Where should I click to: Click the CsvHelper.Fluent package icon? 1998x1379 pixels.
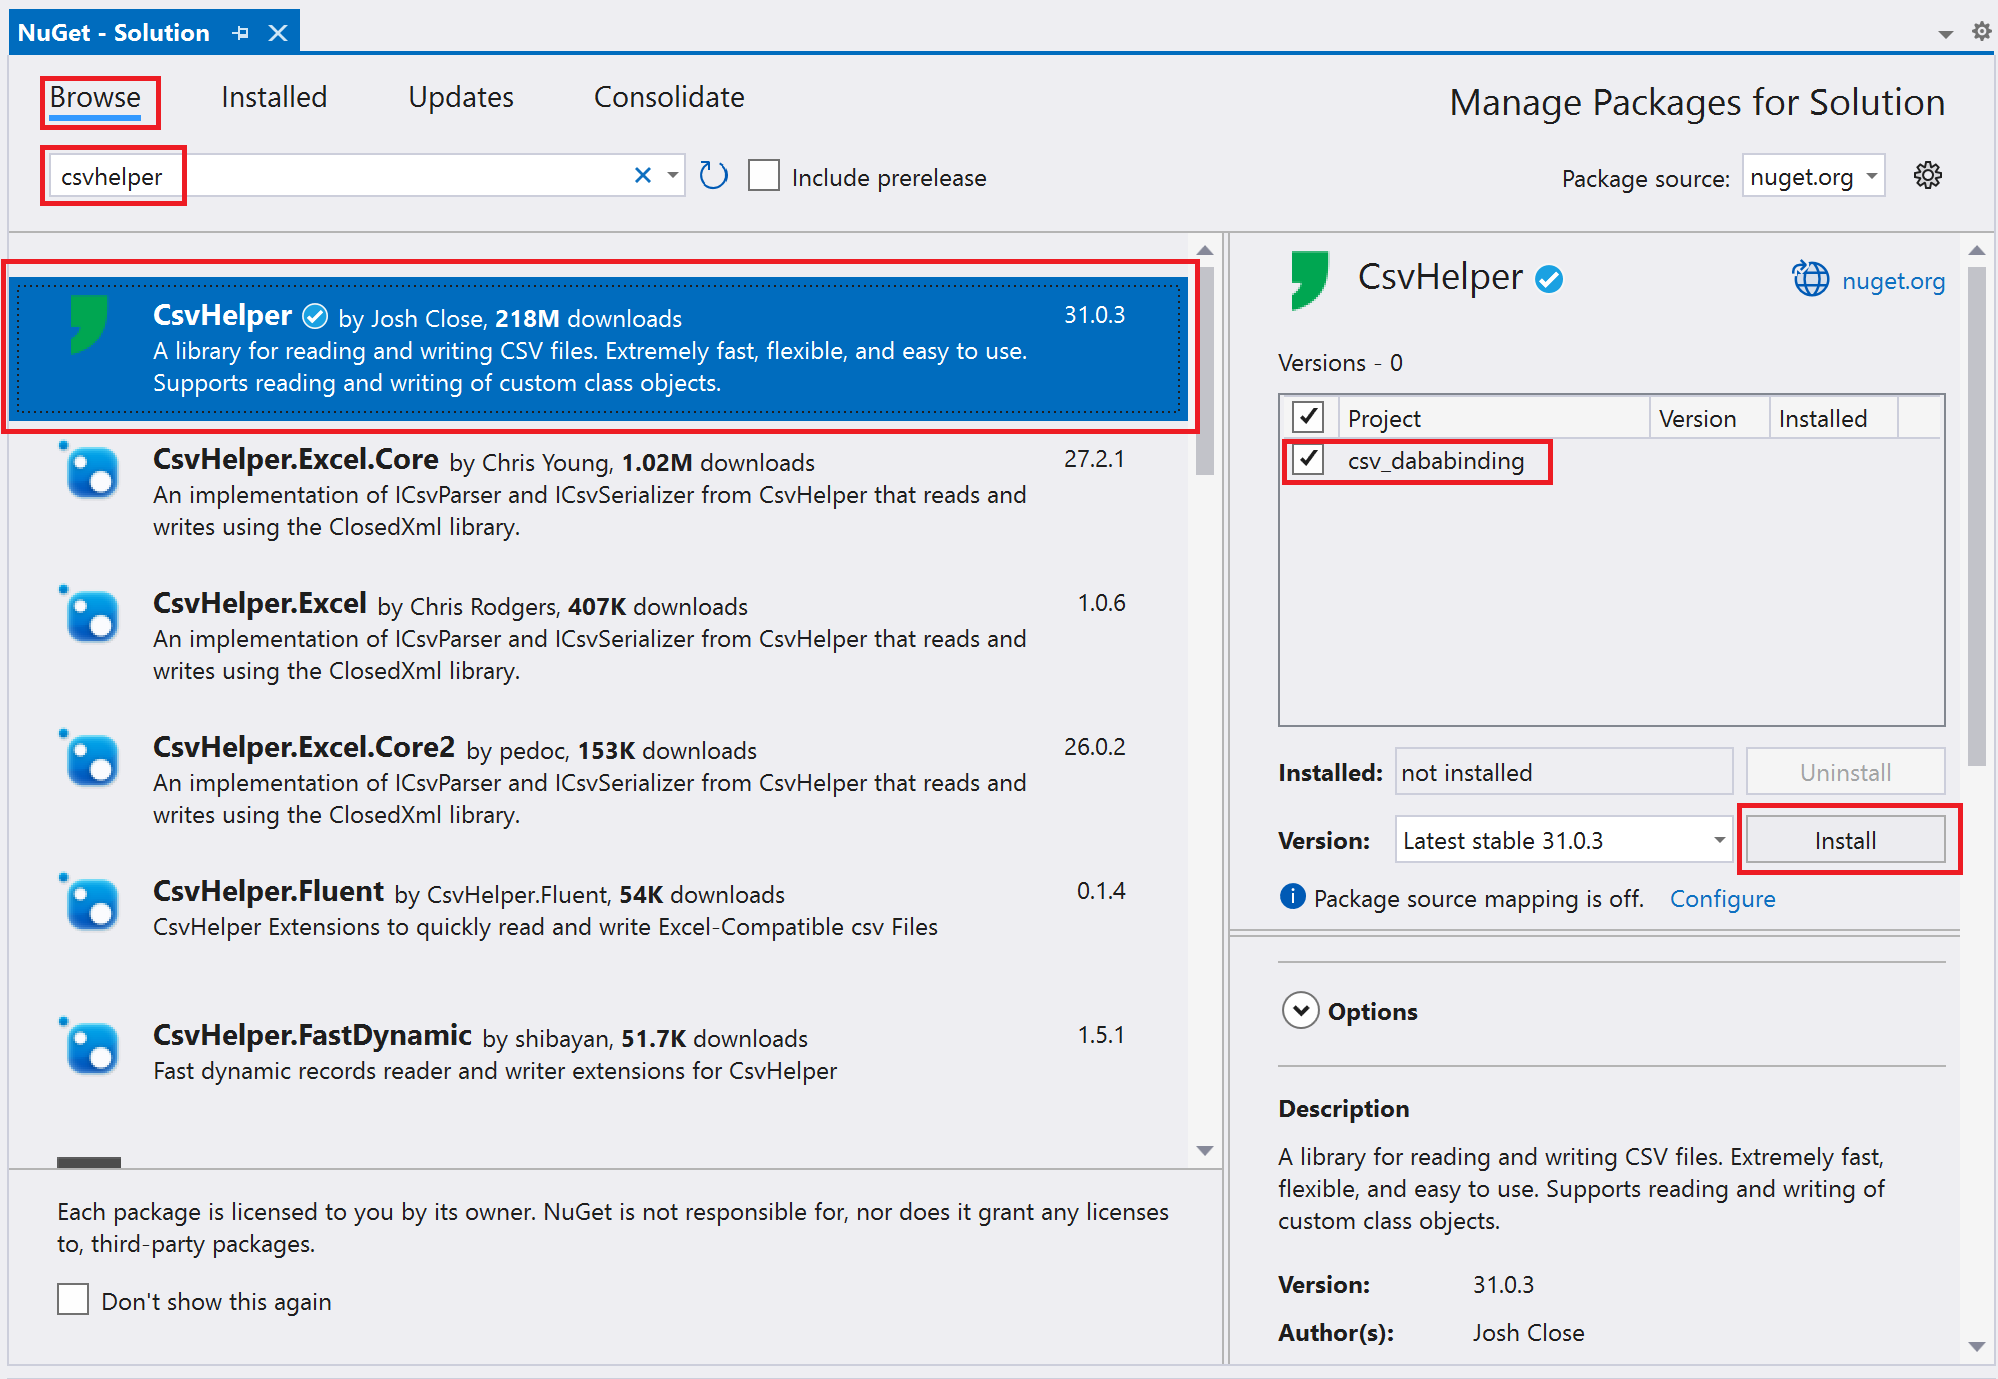pyautogui.click(x=92, y=905)
